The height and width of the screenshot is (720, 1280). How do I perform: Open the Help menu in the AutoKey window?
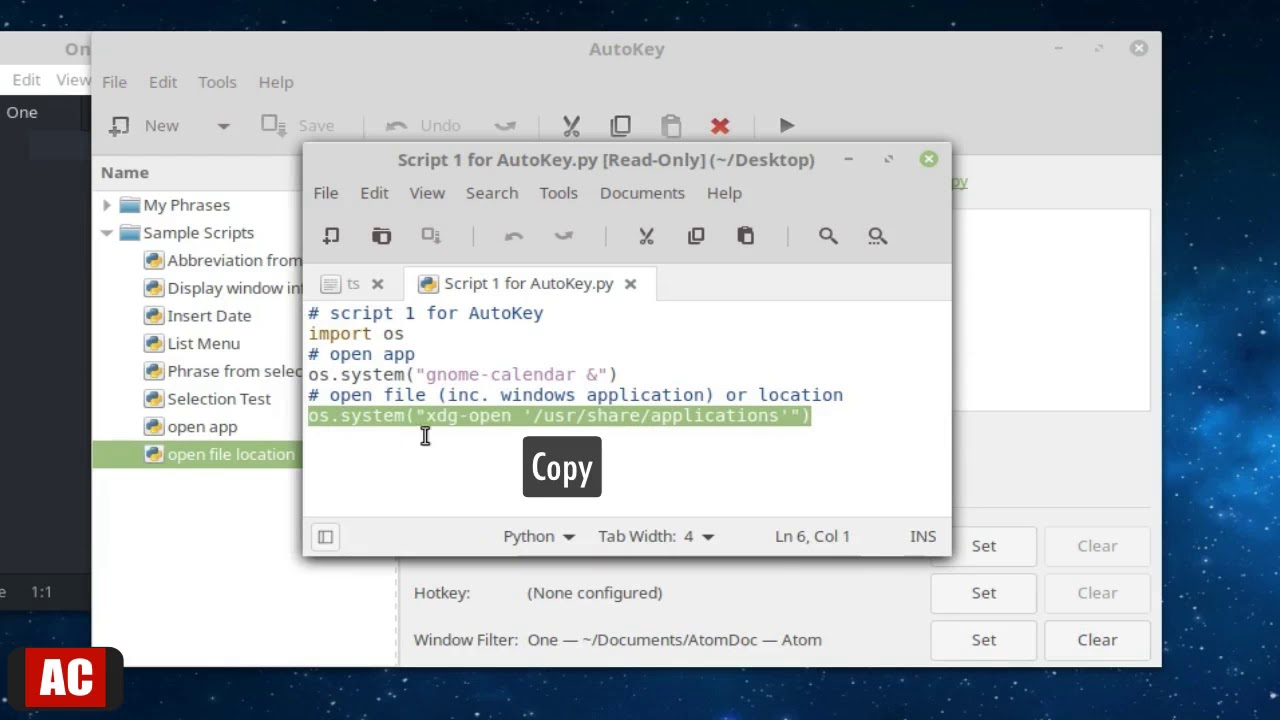click(x=276, y=82)
